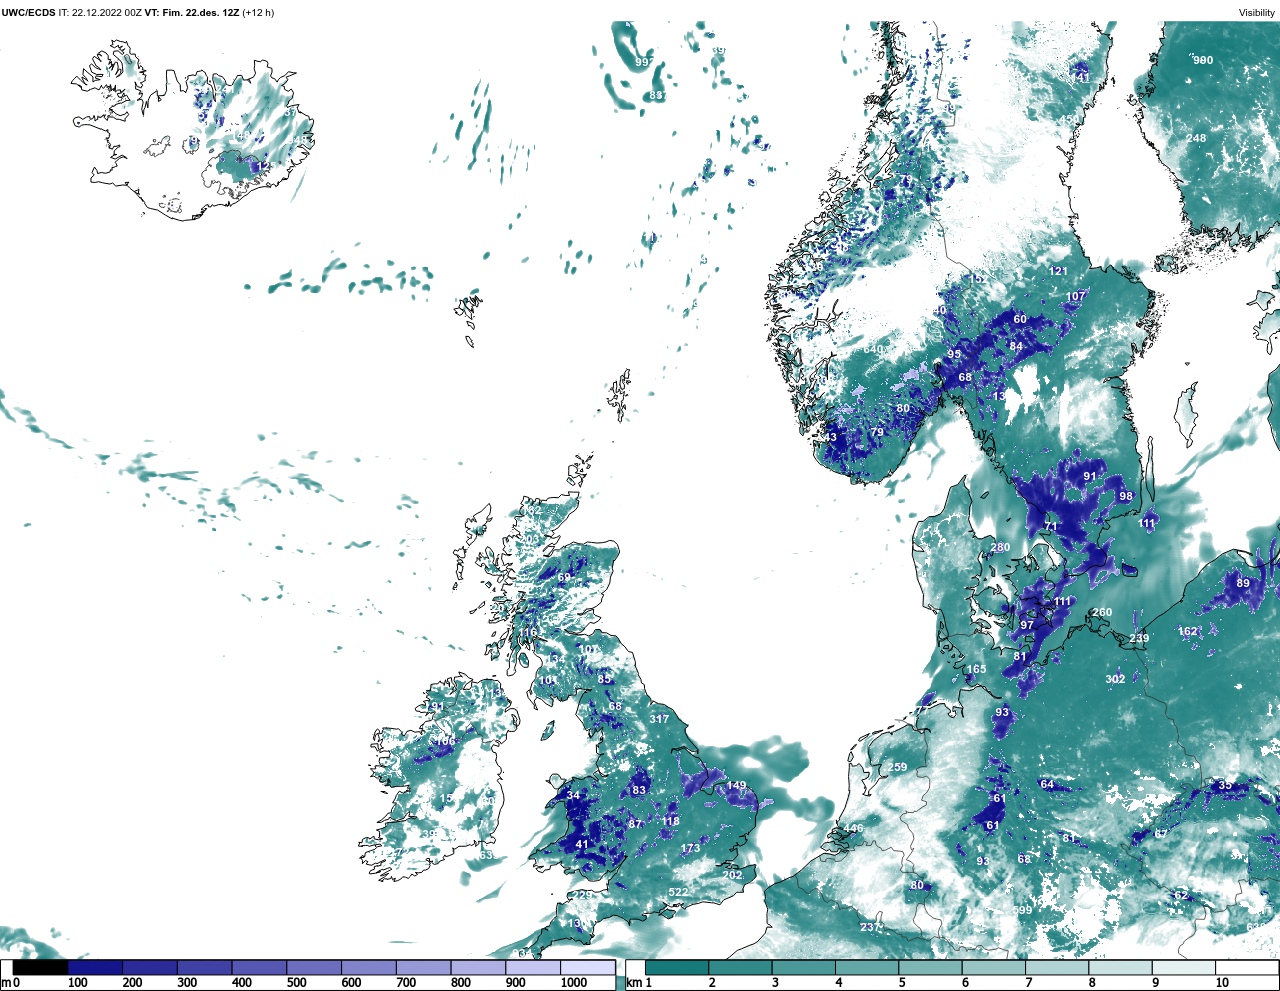
Task: Select the 300 m visibility legend swatch
Action: 205,968
